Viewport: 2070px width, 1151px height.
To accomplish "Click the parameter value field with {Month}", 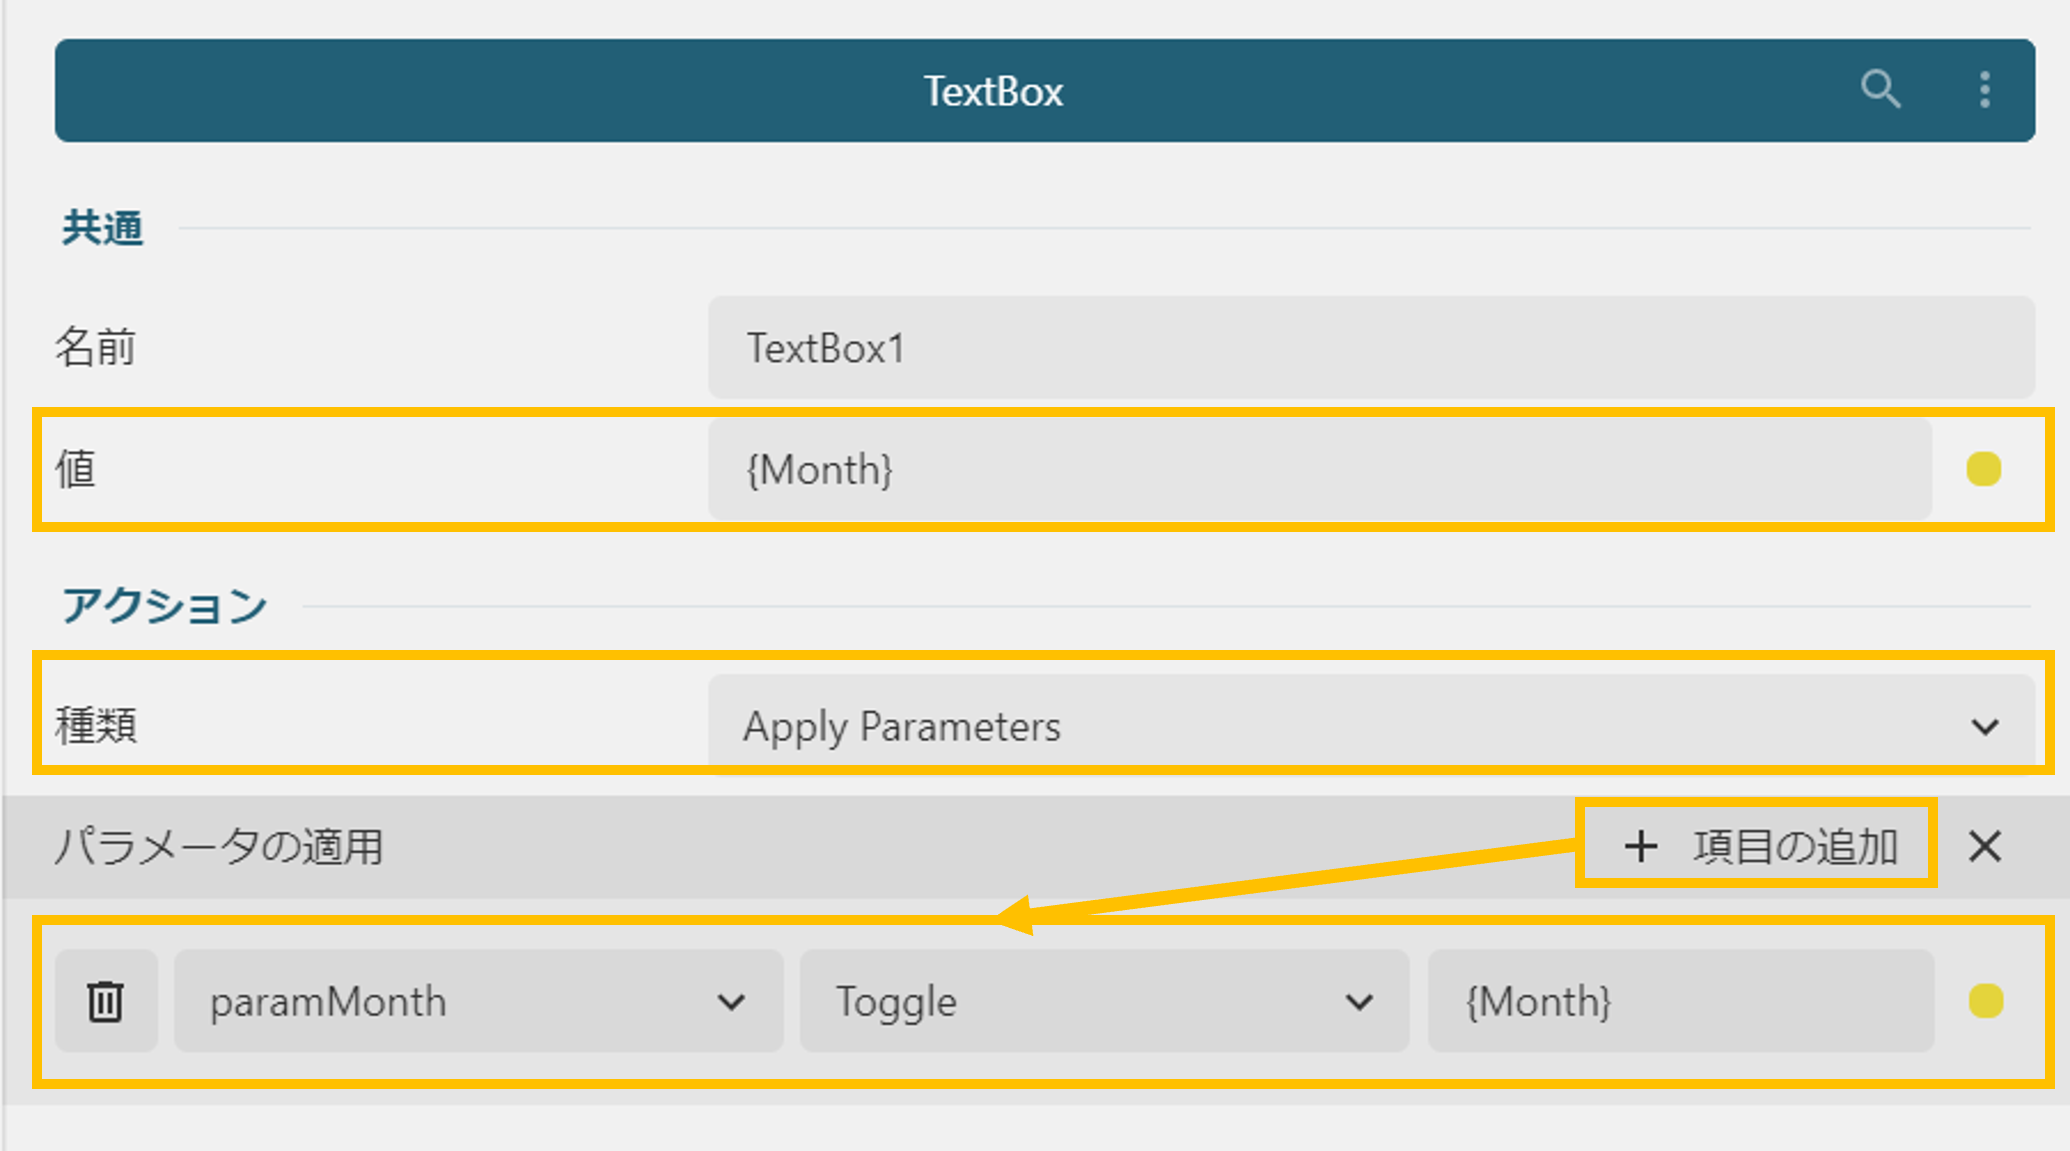I will tap(1681, 1001).
